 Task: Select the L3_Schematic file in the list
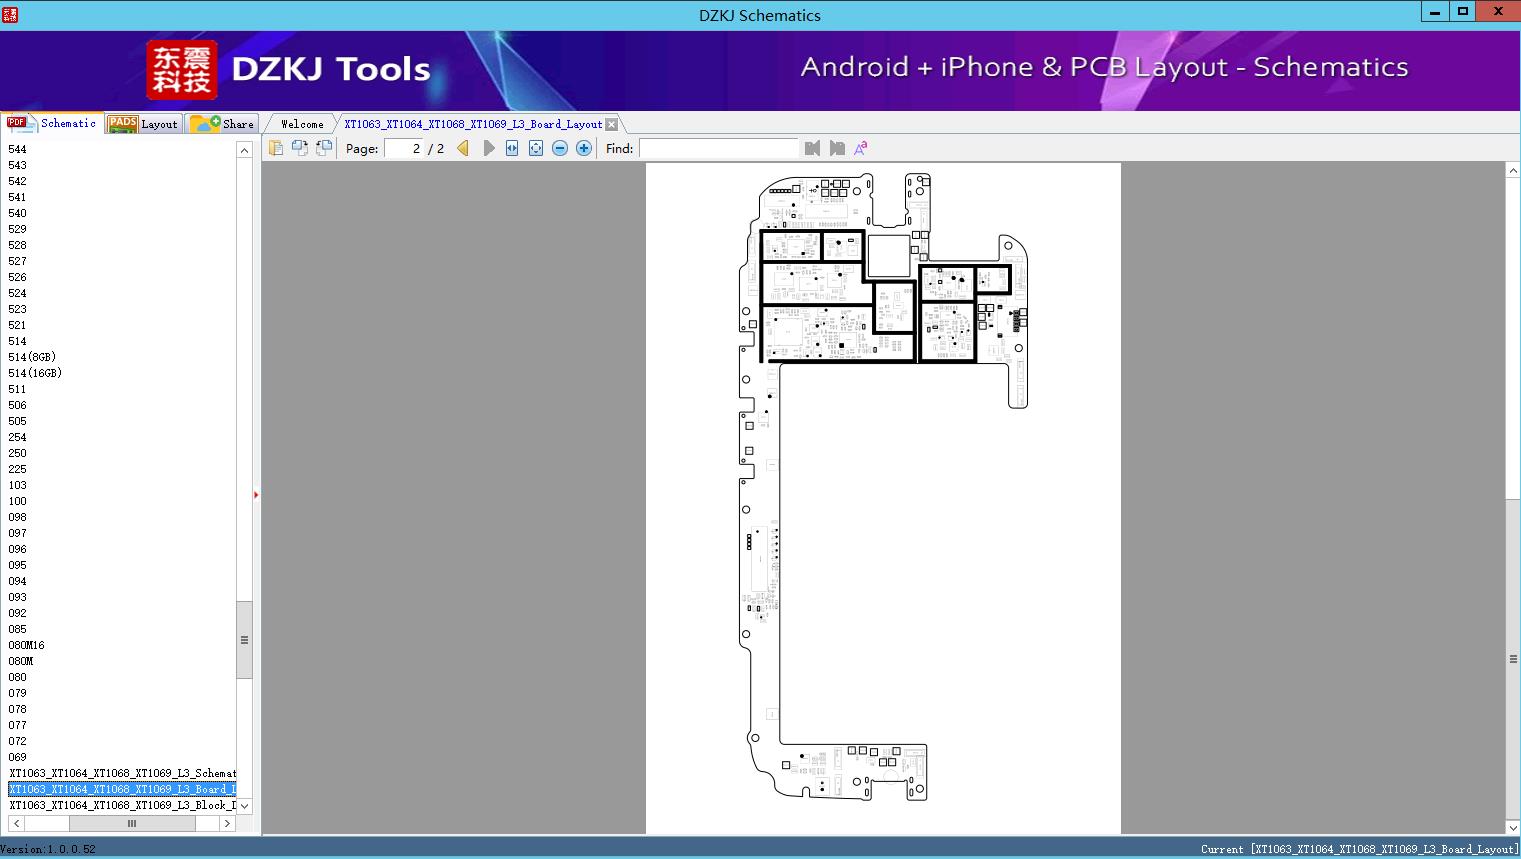[x=122, y=773]
